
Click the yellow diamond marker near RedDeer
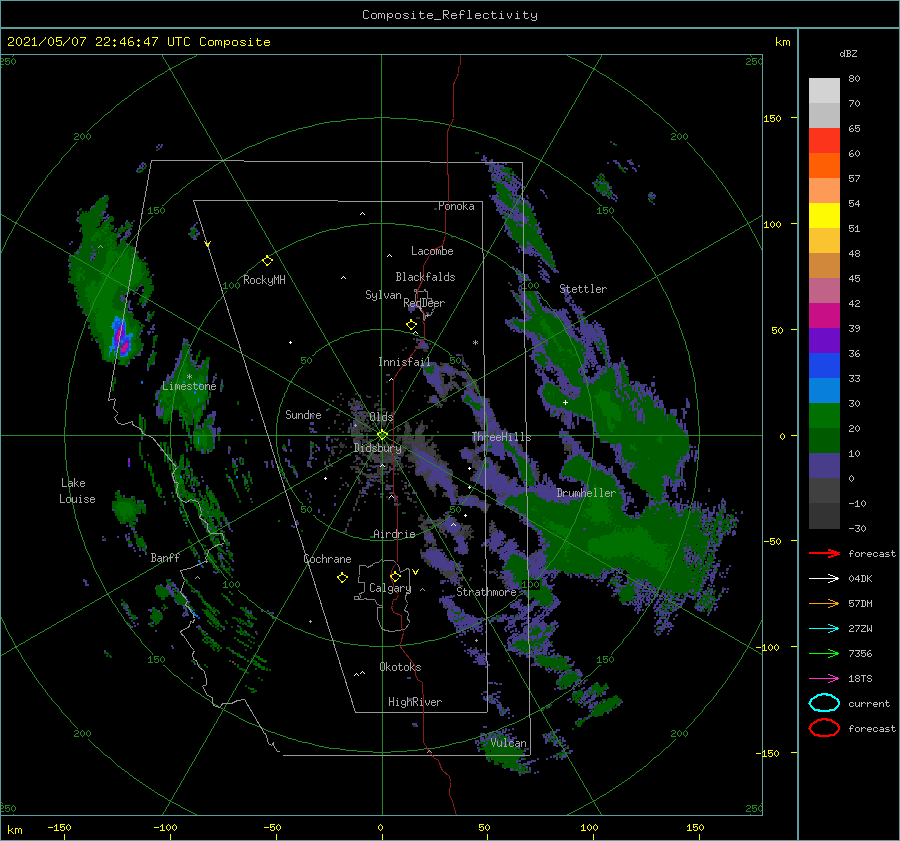coord(411,325)
